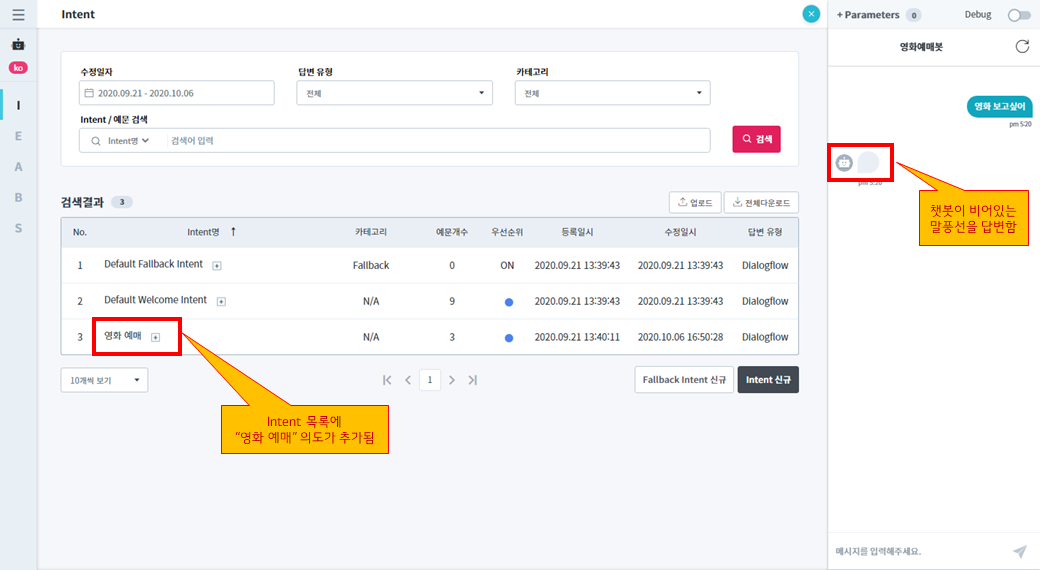Viewport: 1040px width, 570px height.
Task: Expand the Default Fallback Intent plus icon
Action: coord(217,266)
